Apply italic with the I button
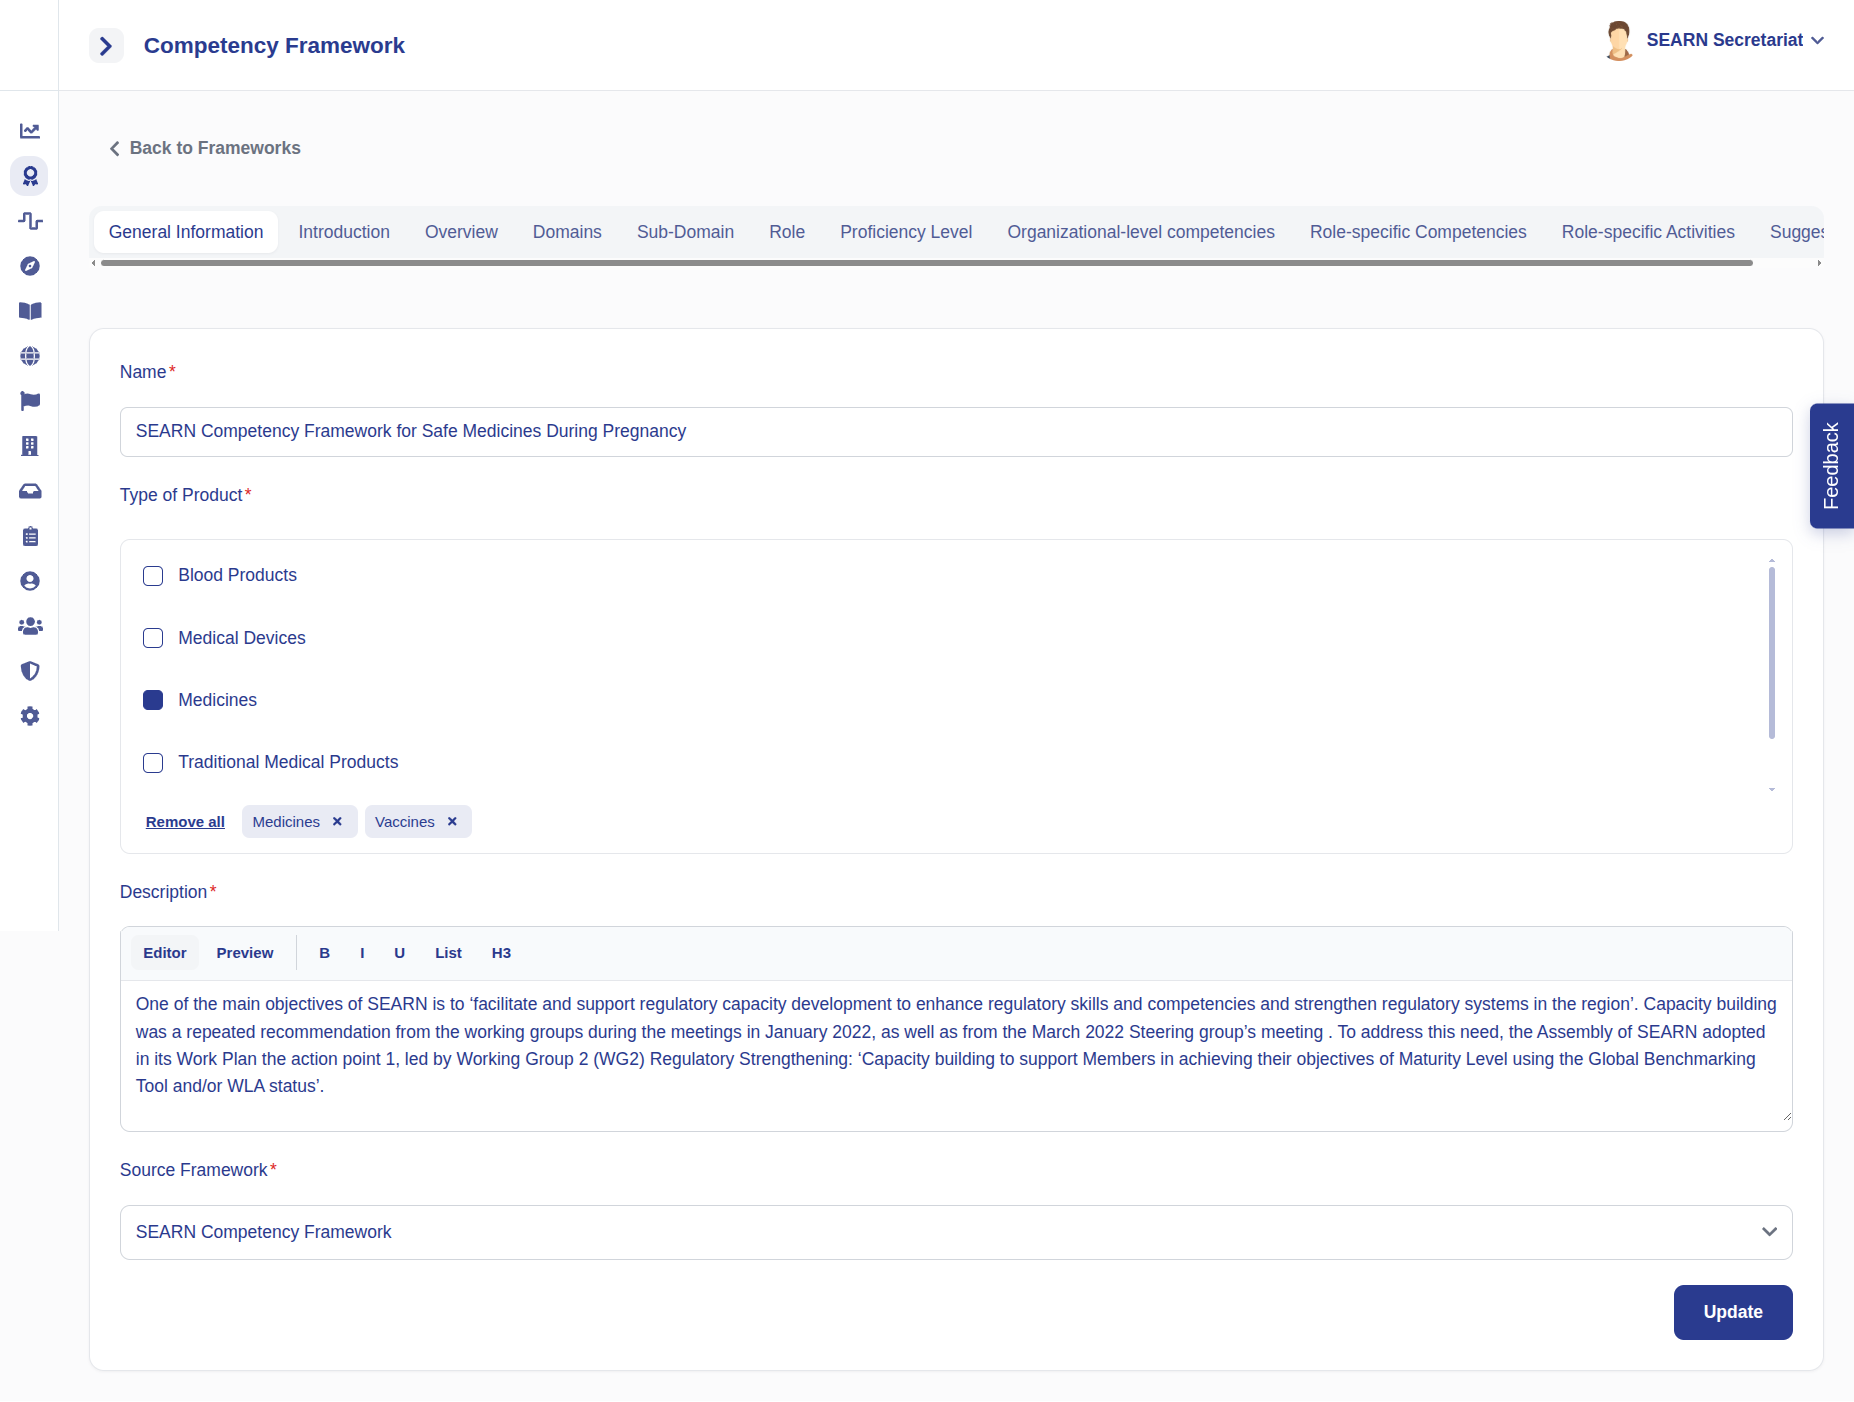1854x1402 pixels. point(362,953)
